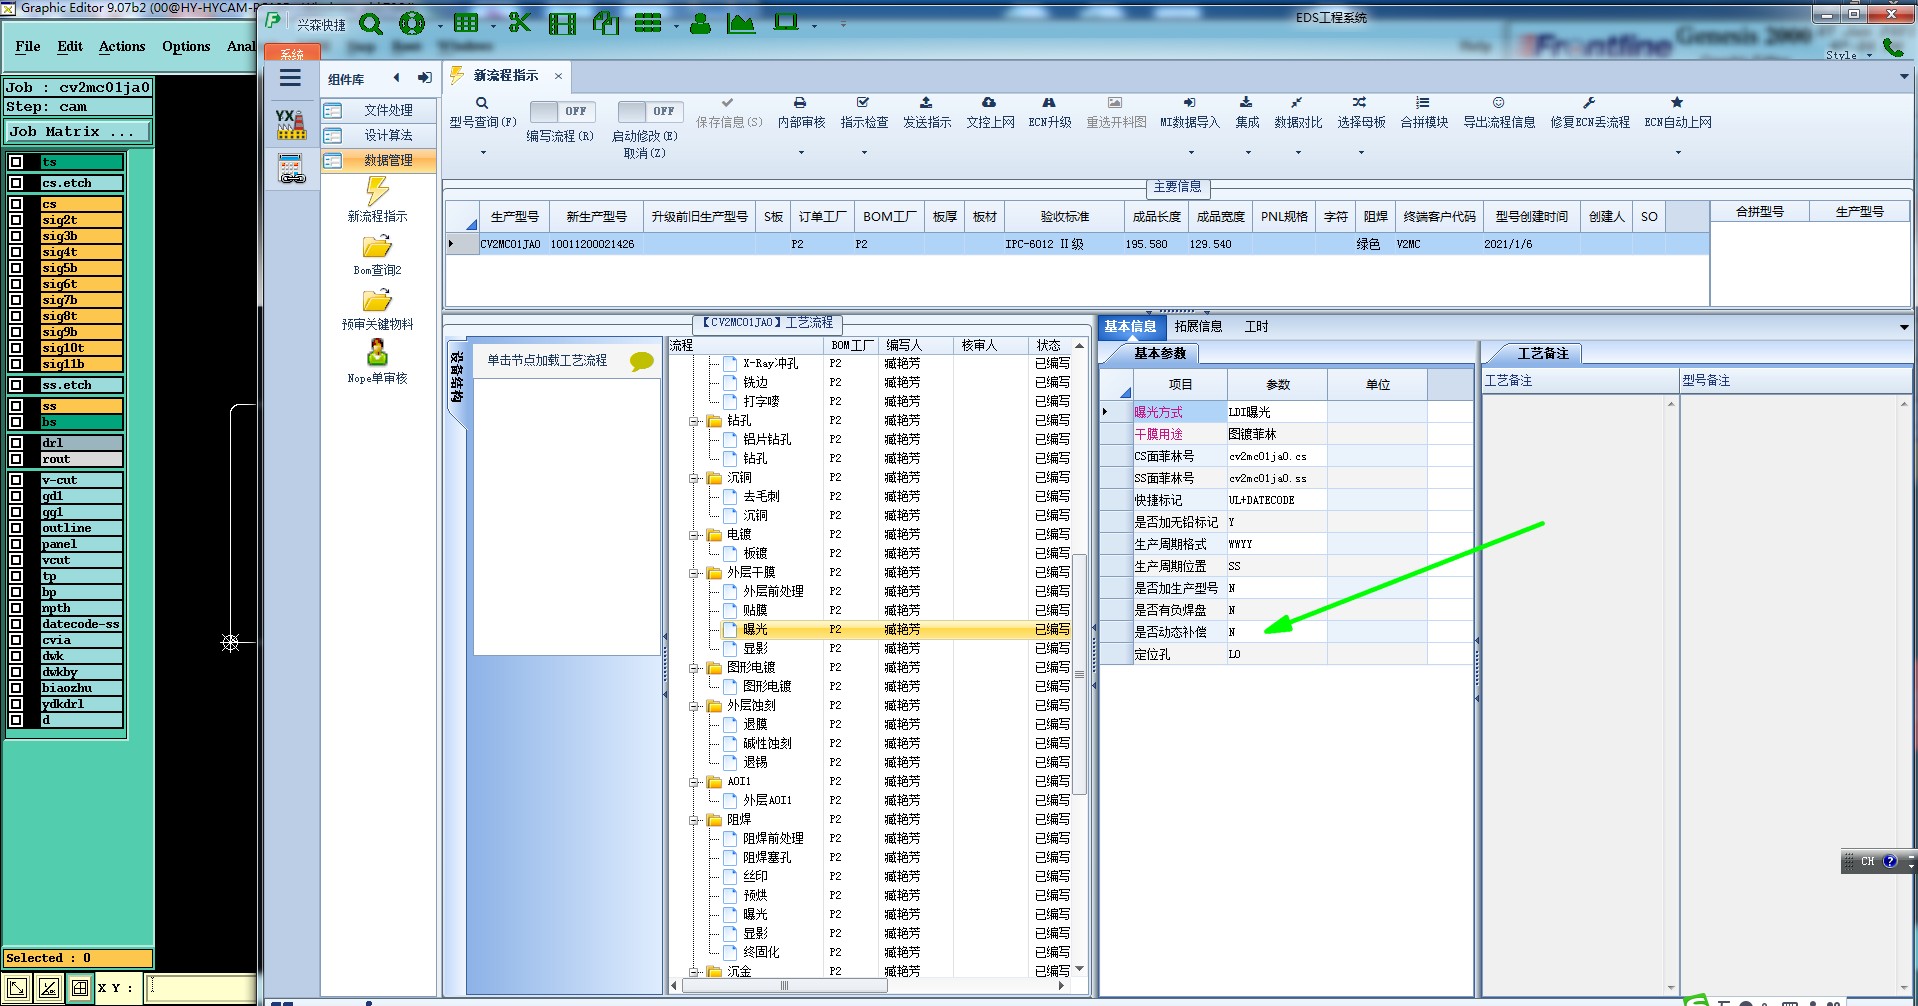Open 预审关键物料 folder component
Viewport: 1918px width, 1006px height.
coord(377,308)
